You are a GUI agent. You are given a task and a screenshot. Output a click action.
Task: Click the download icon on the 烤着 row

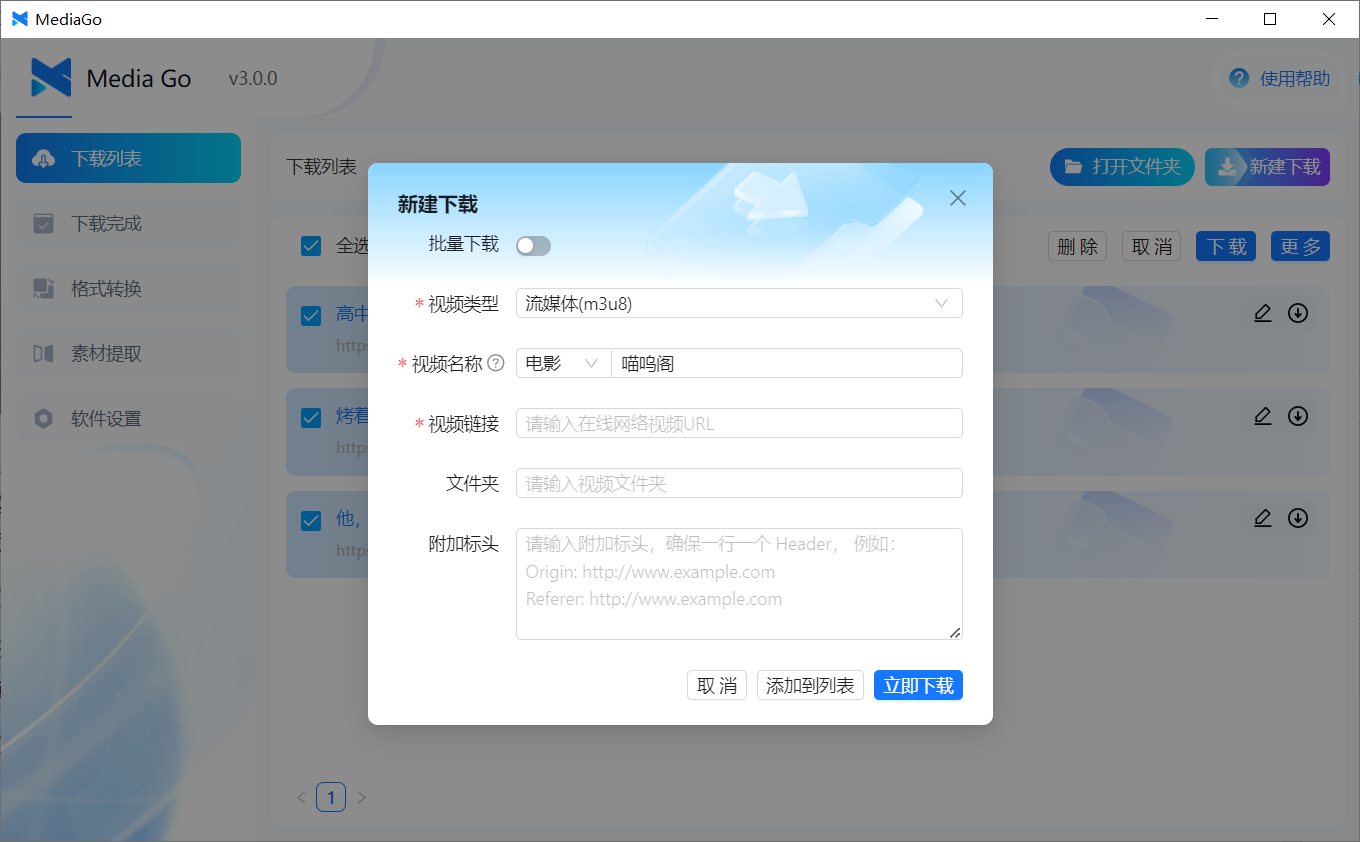click(x=1298, y=416)
